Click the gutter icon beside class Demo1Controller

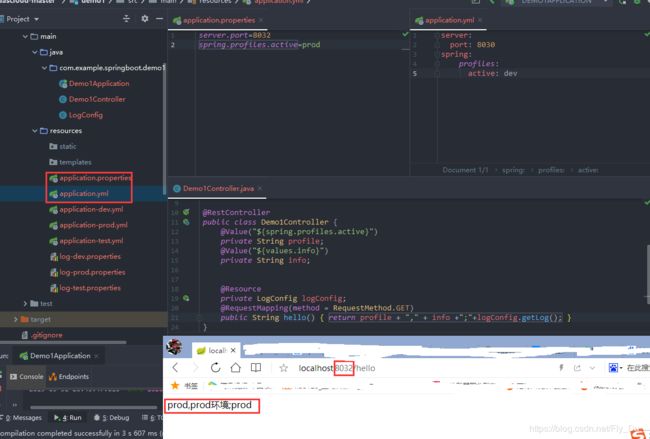186,222
